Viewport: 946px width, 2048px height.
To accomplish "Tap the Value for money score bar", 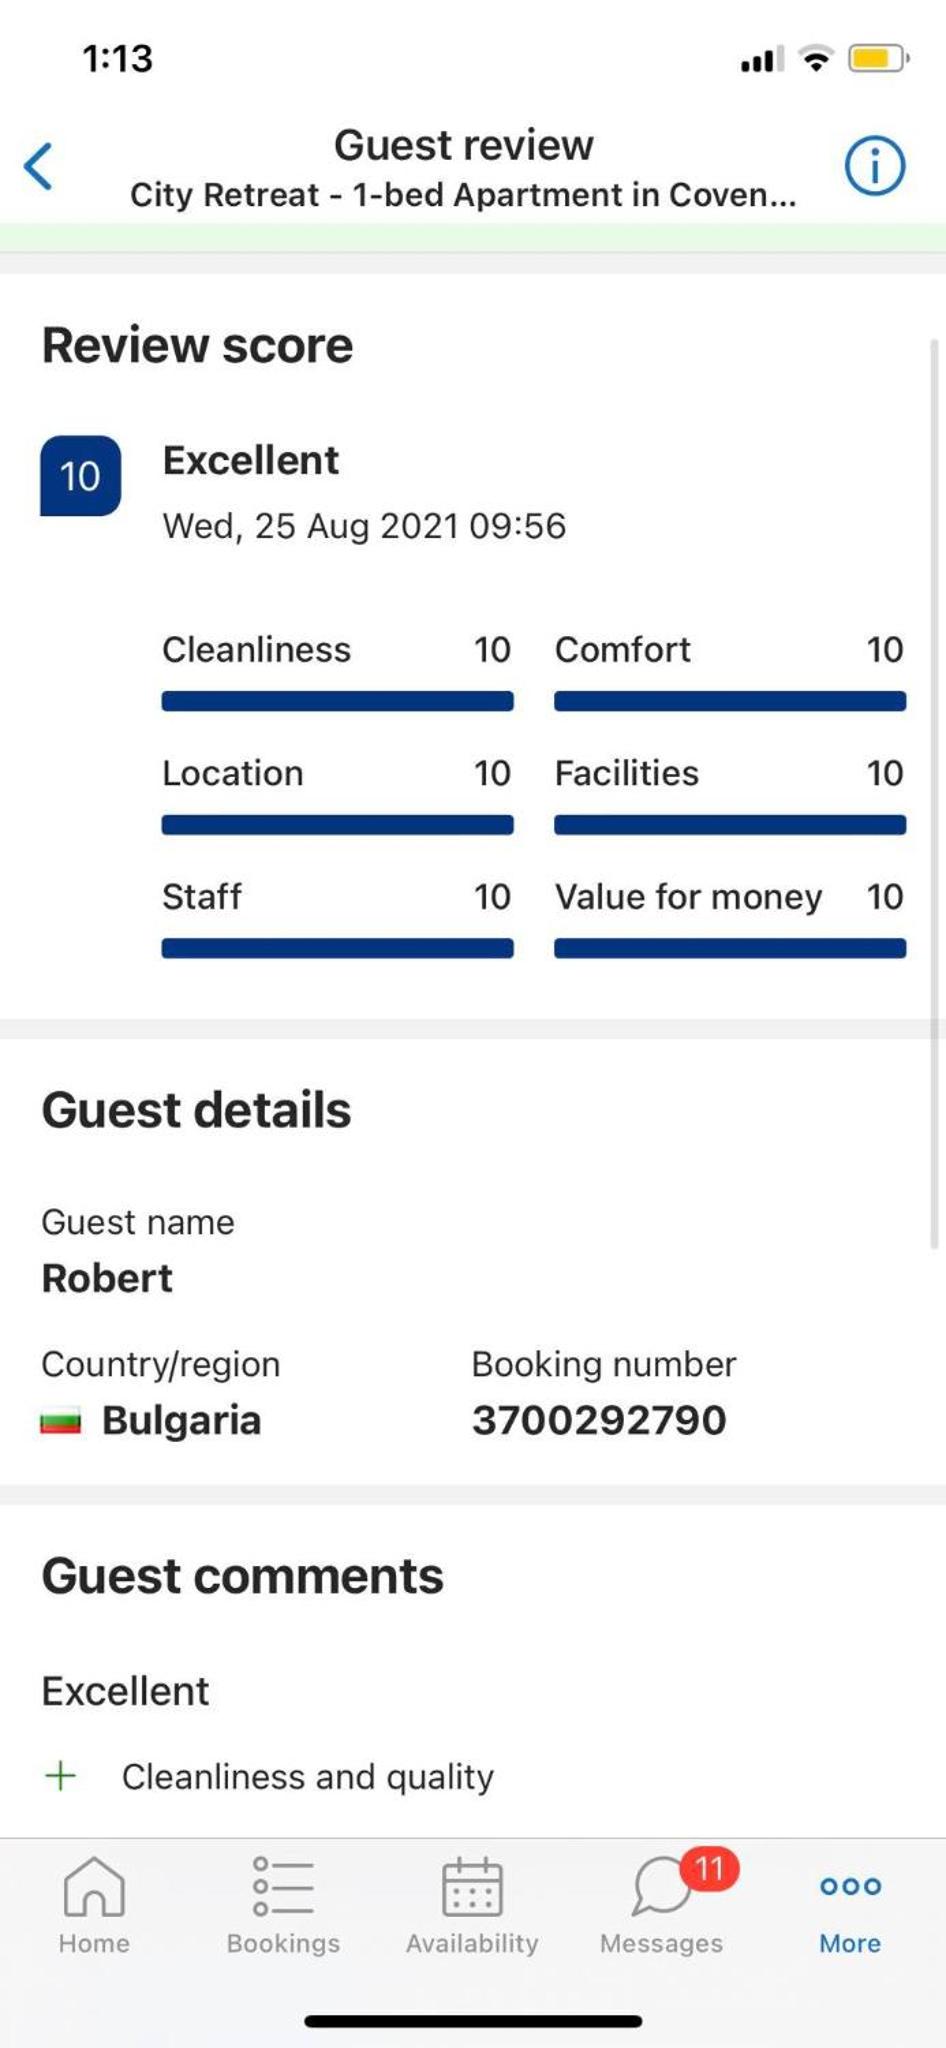I will click(x=730, y=948).
